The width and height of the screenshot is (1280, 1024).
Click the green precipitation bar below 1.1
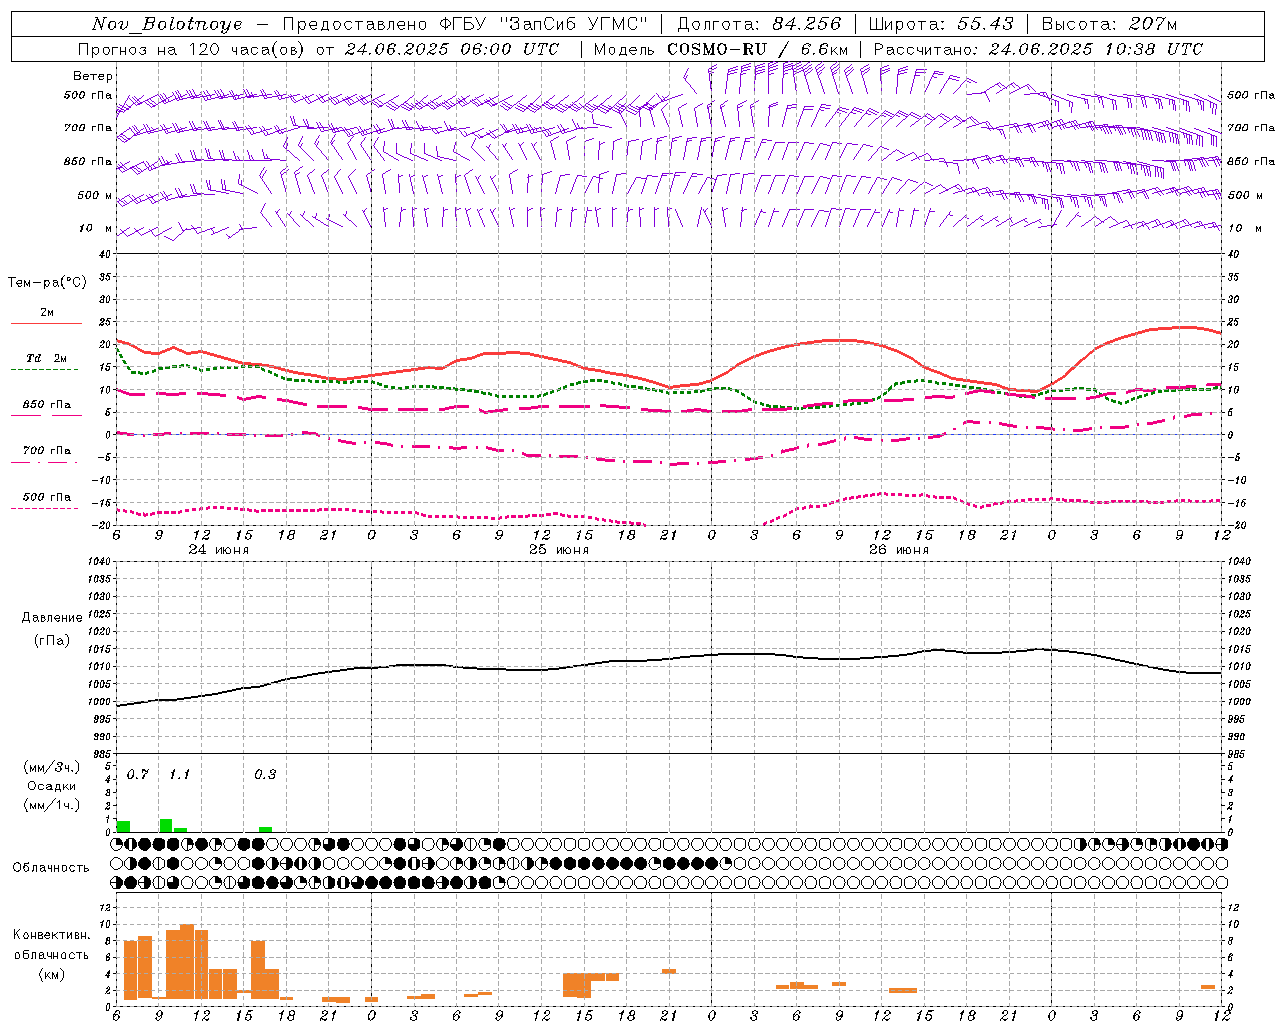coord(166,826)
